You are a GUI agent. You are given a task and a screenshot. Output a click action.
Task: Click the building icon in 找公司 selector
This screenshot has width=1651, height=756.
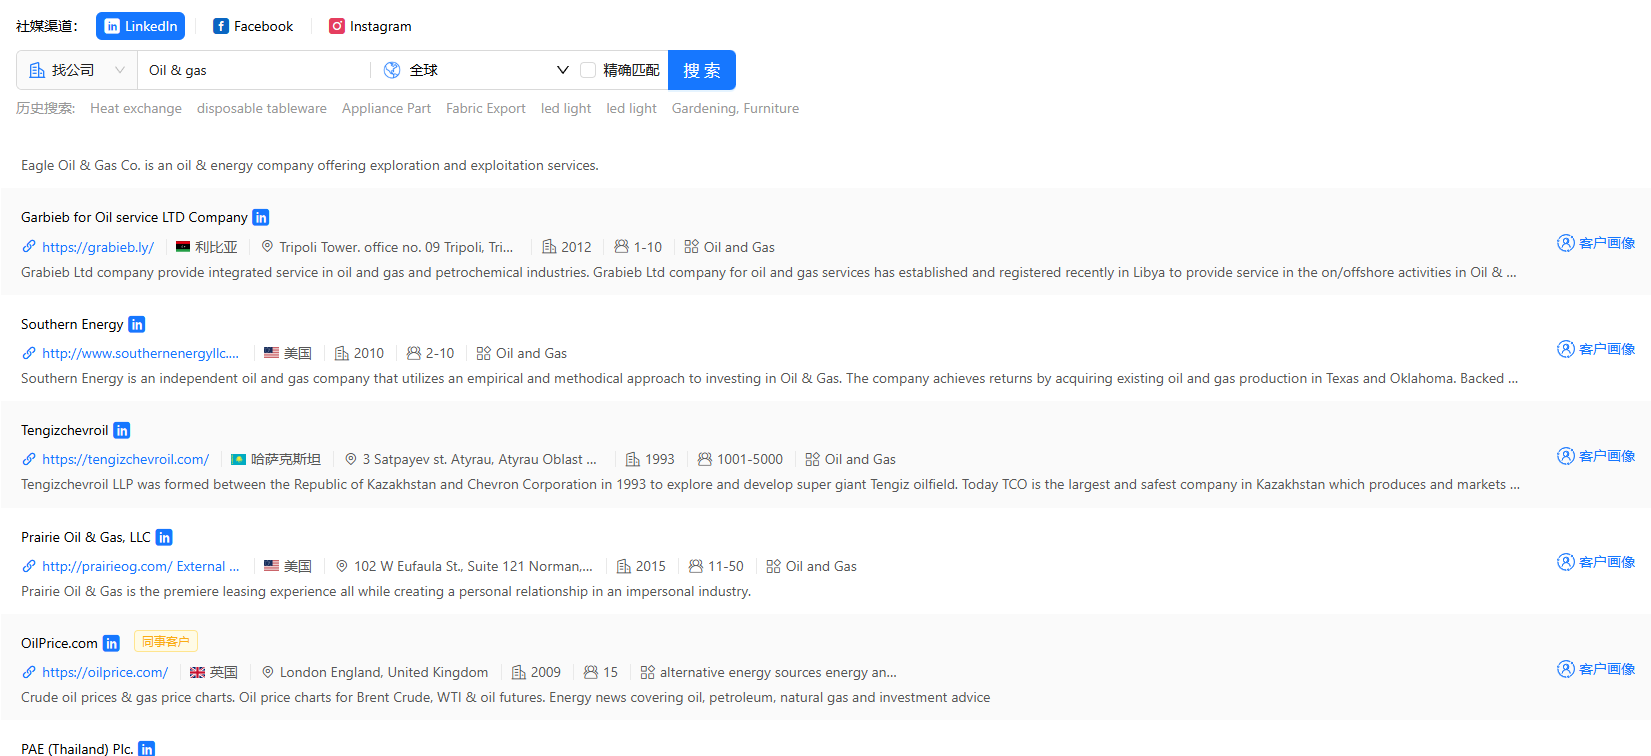(37, 70)
